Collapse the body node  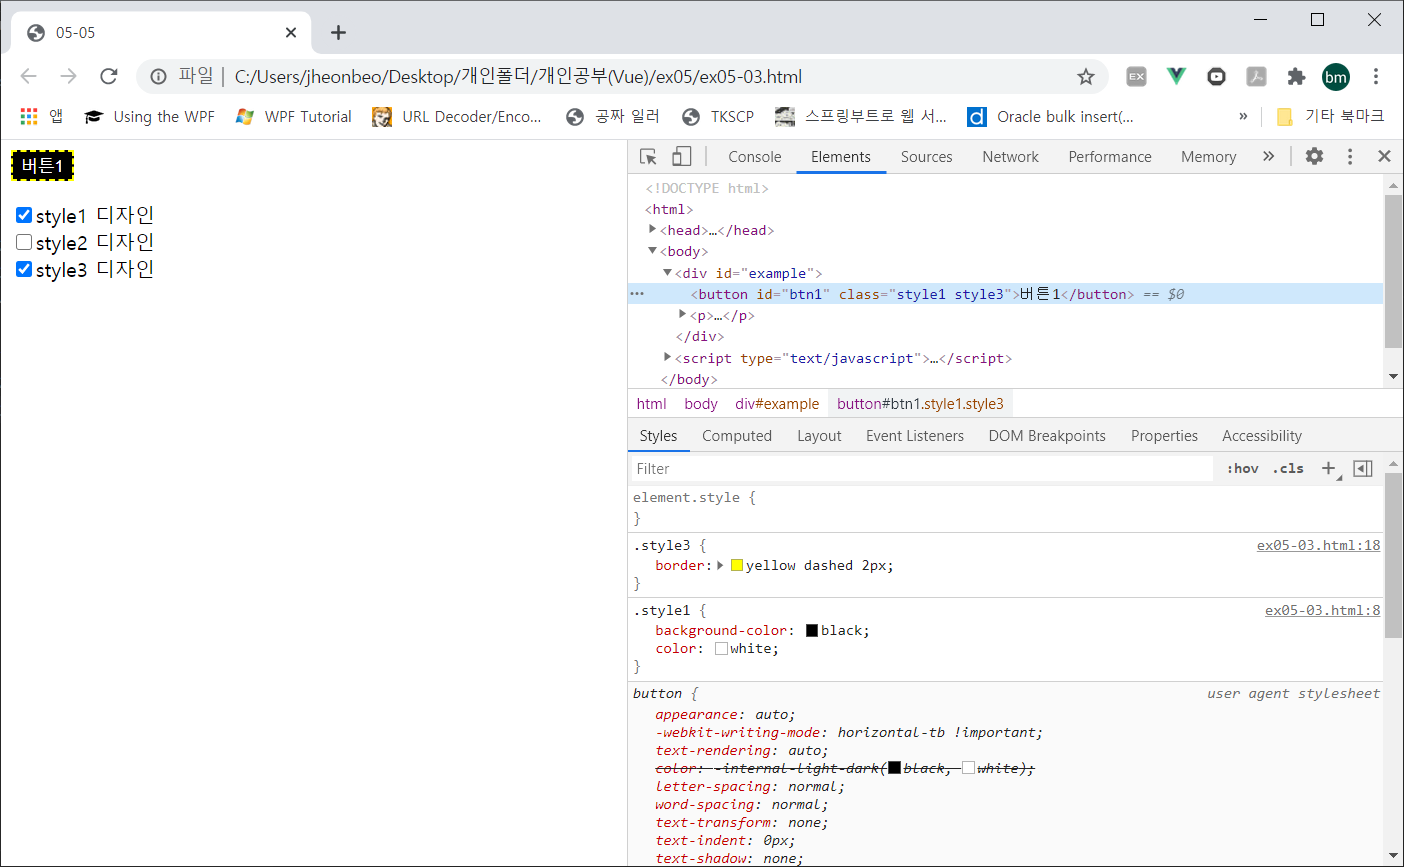point(653,251)
